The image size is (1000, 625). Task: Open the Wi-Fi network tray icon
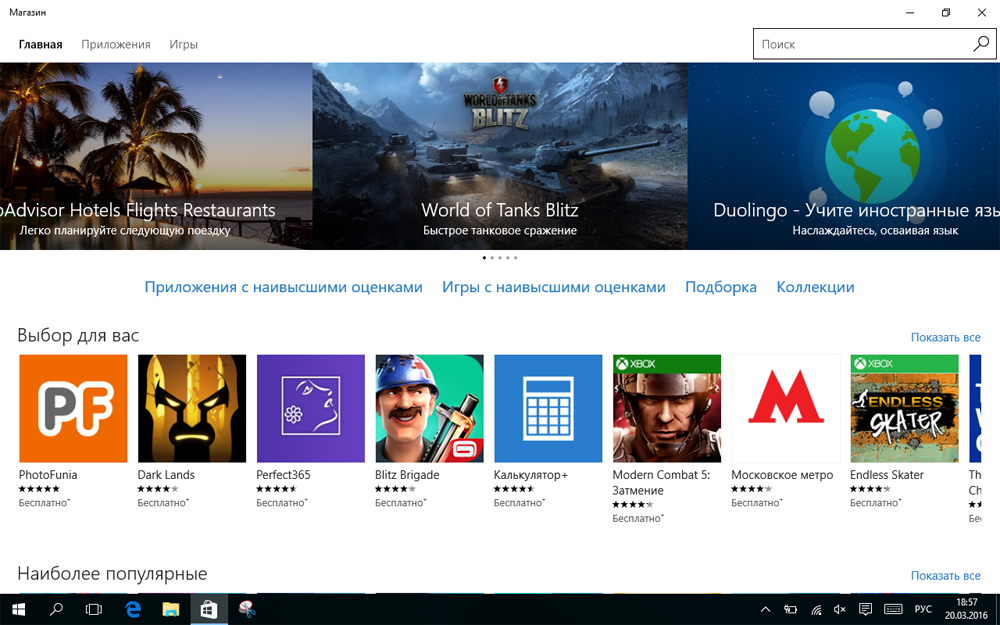tap(816, 610)
